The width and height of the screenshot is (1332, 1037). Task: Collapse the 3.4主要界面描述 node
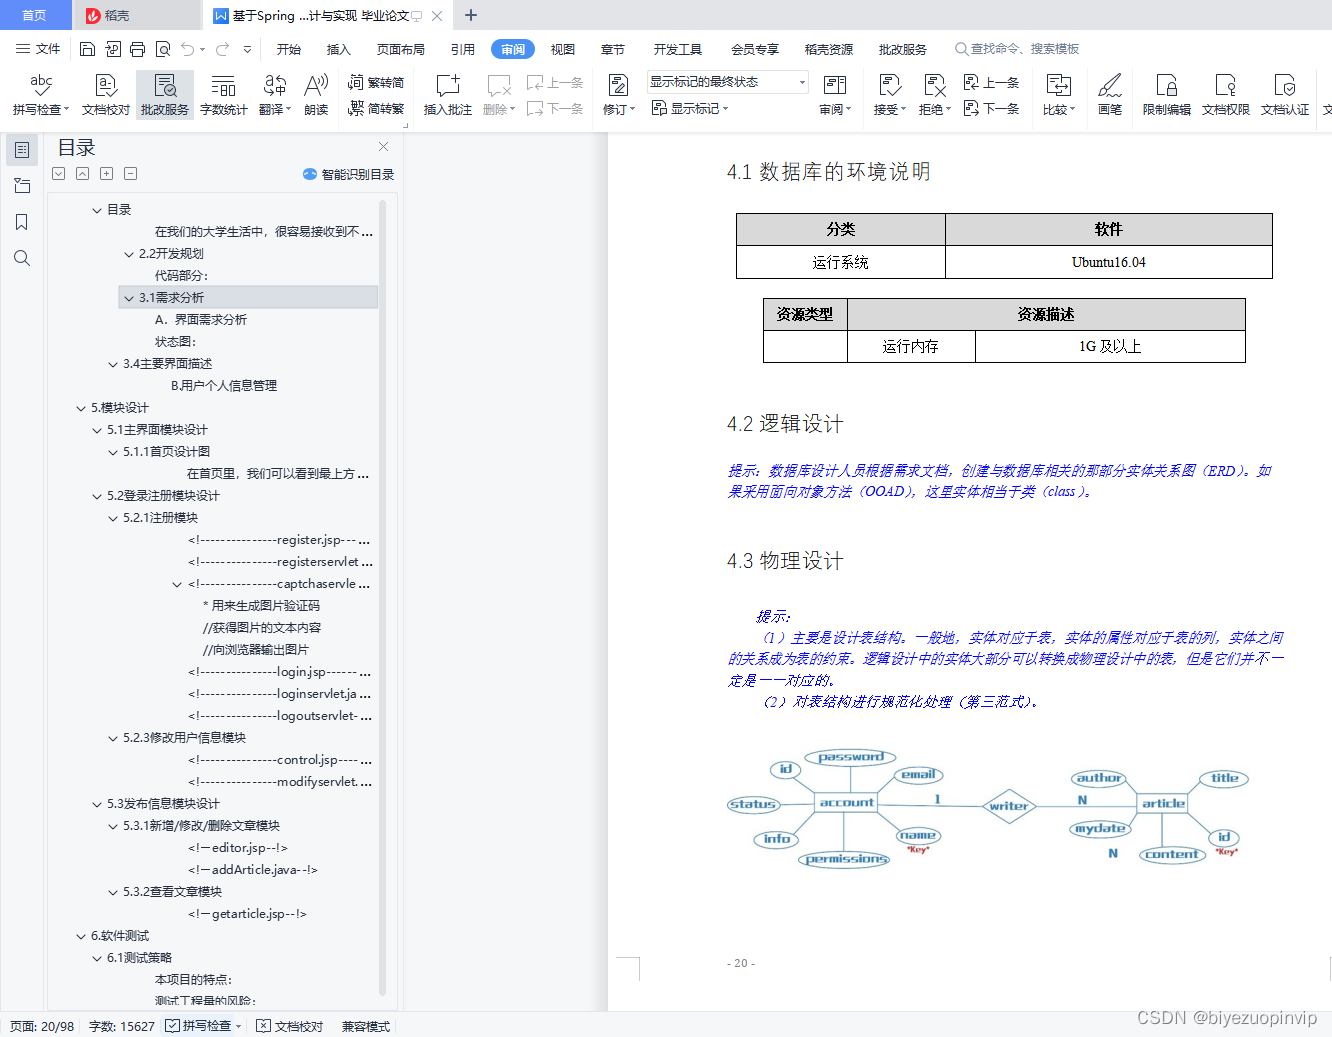point(113,364)
